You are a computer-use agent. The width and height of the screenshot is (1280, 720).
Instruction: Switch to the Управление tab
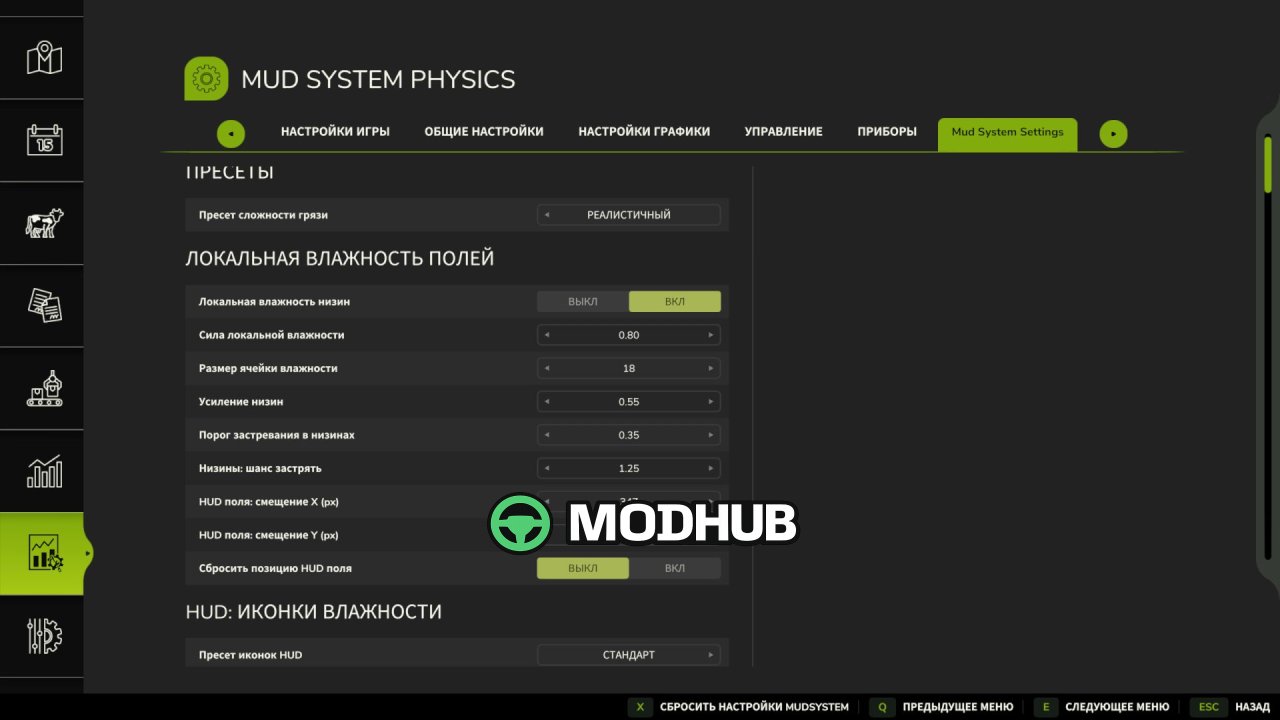click(x=784, y=132)
